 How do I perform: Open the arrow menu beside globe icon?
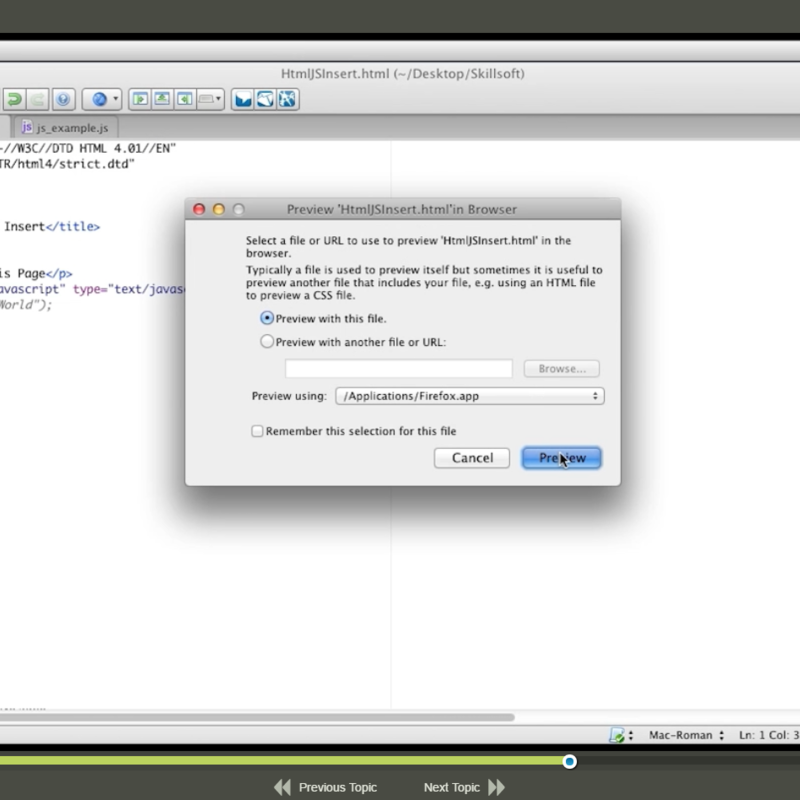coord(116,99)
